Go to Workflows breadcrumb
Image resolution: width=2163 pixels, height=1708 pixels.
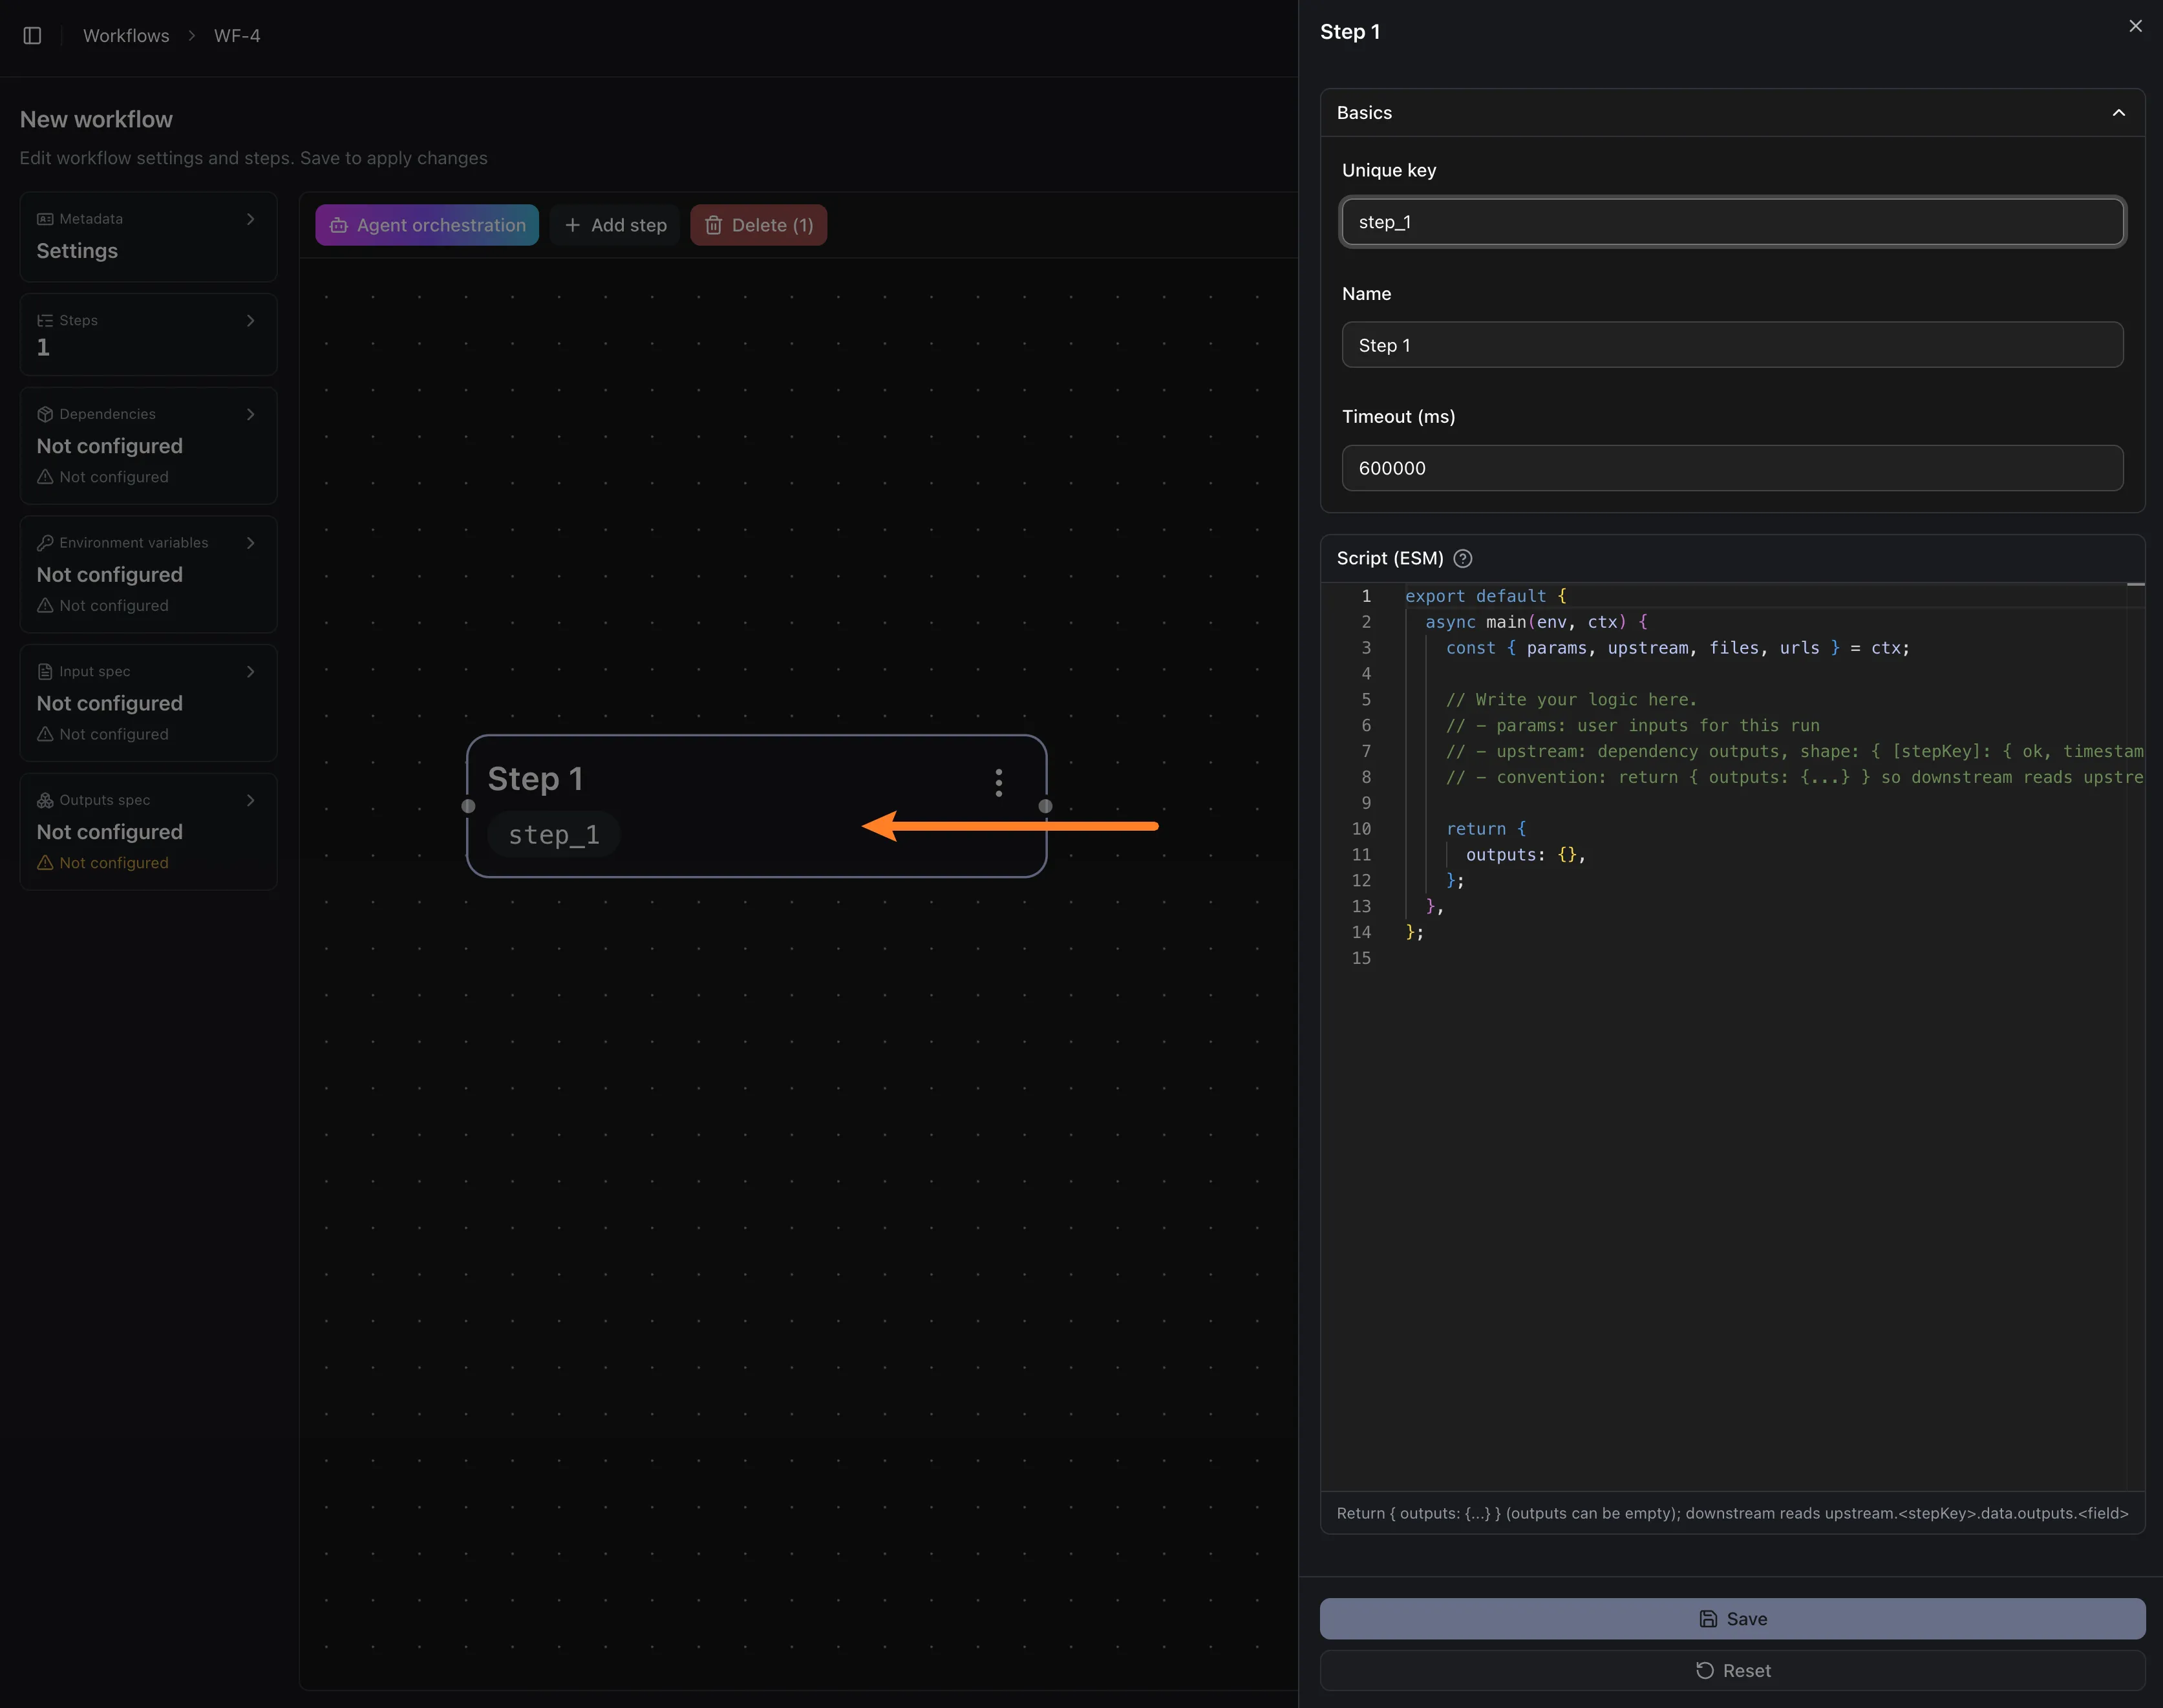click(x=126, y=36)
